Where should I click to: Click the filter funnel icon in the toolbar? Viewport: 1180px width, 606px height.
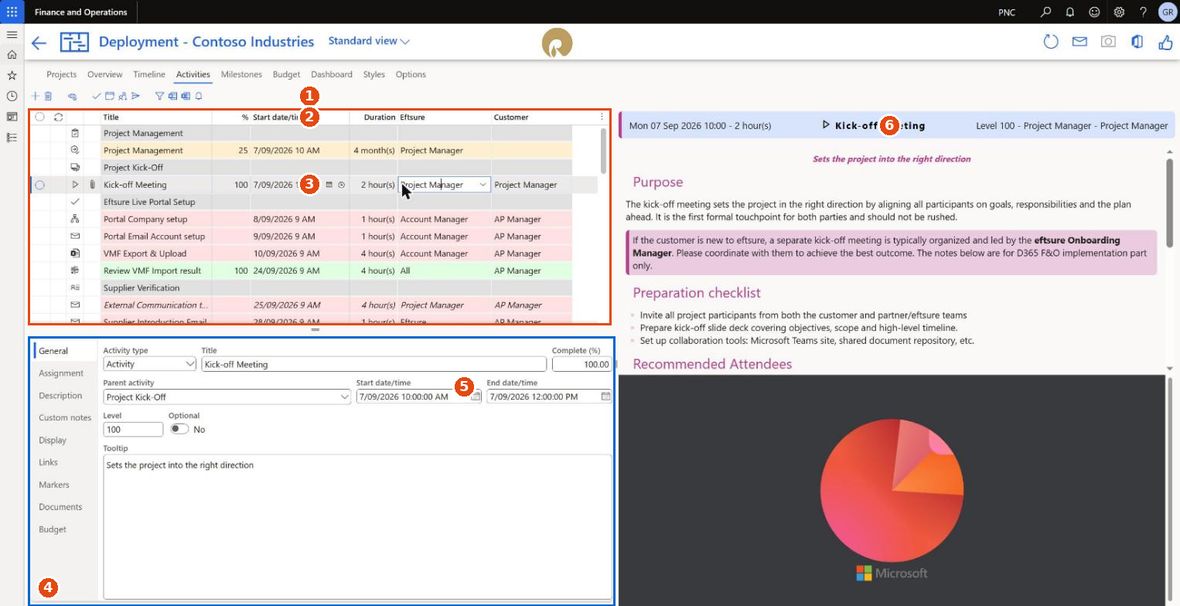pyautogui.click(x=160, y=96)
